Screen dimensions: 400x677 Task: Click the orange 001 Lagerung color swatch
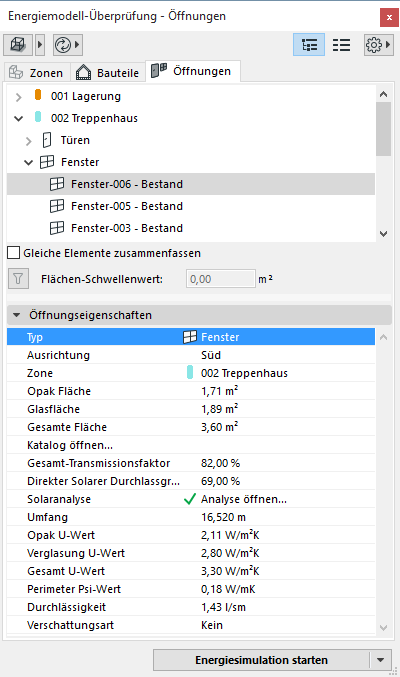click(38, 95)
